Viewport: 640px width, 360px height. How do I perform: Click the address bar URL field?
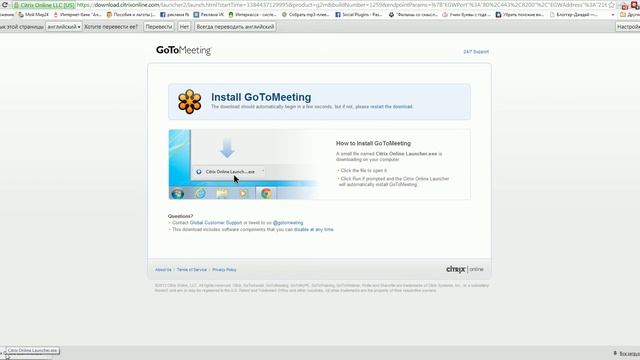pos(341,5)
